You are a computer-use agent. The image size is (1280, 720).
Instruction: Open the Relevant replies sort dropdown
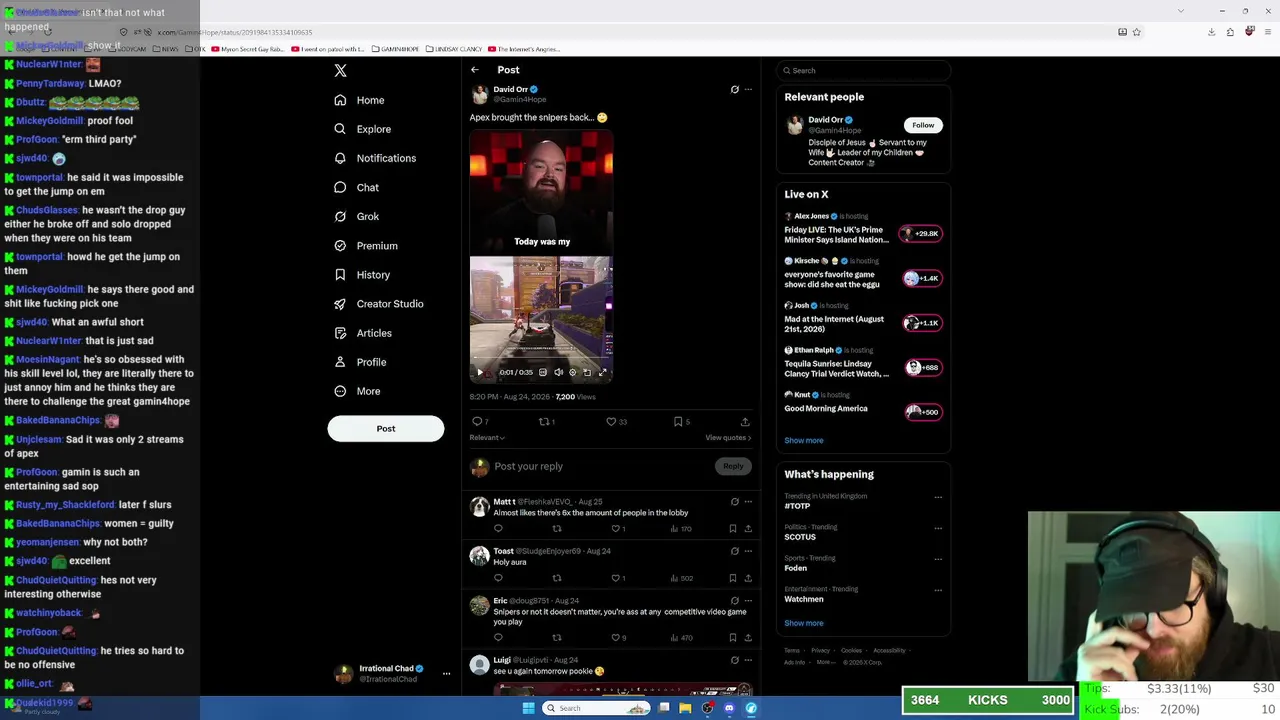click(487, 437)
